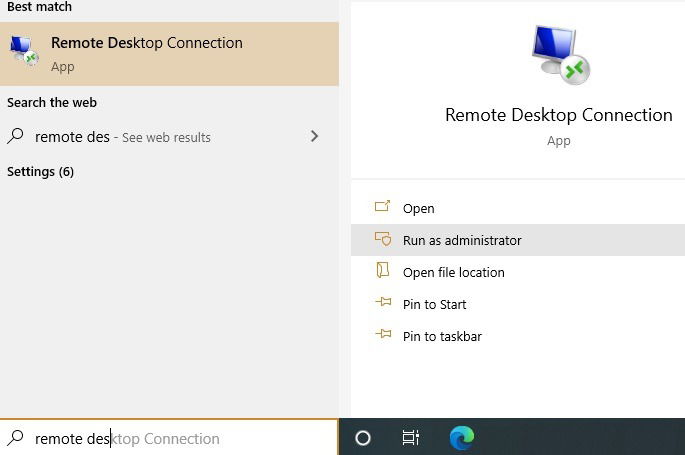The height and width of the screenshot is (455, 685).
Task: Click Remote Desktop Connection icon in best match
Action: pyautogui.click(x=24, y=51)
